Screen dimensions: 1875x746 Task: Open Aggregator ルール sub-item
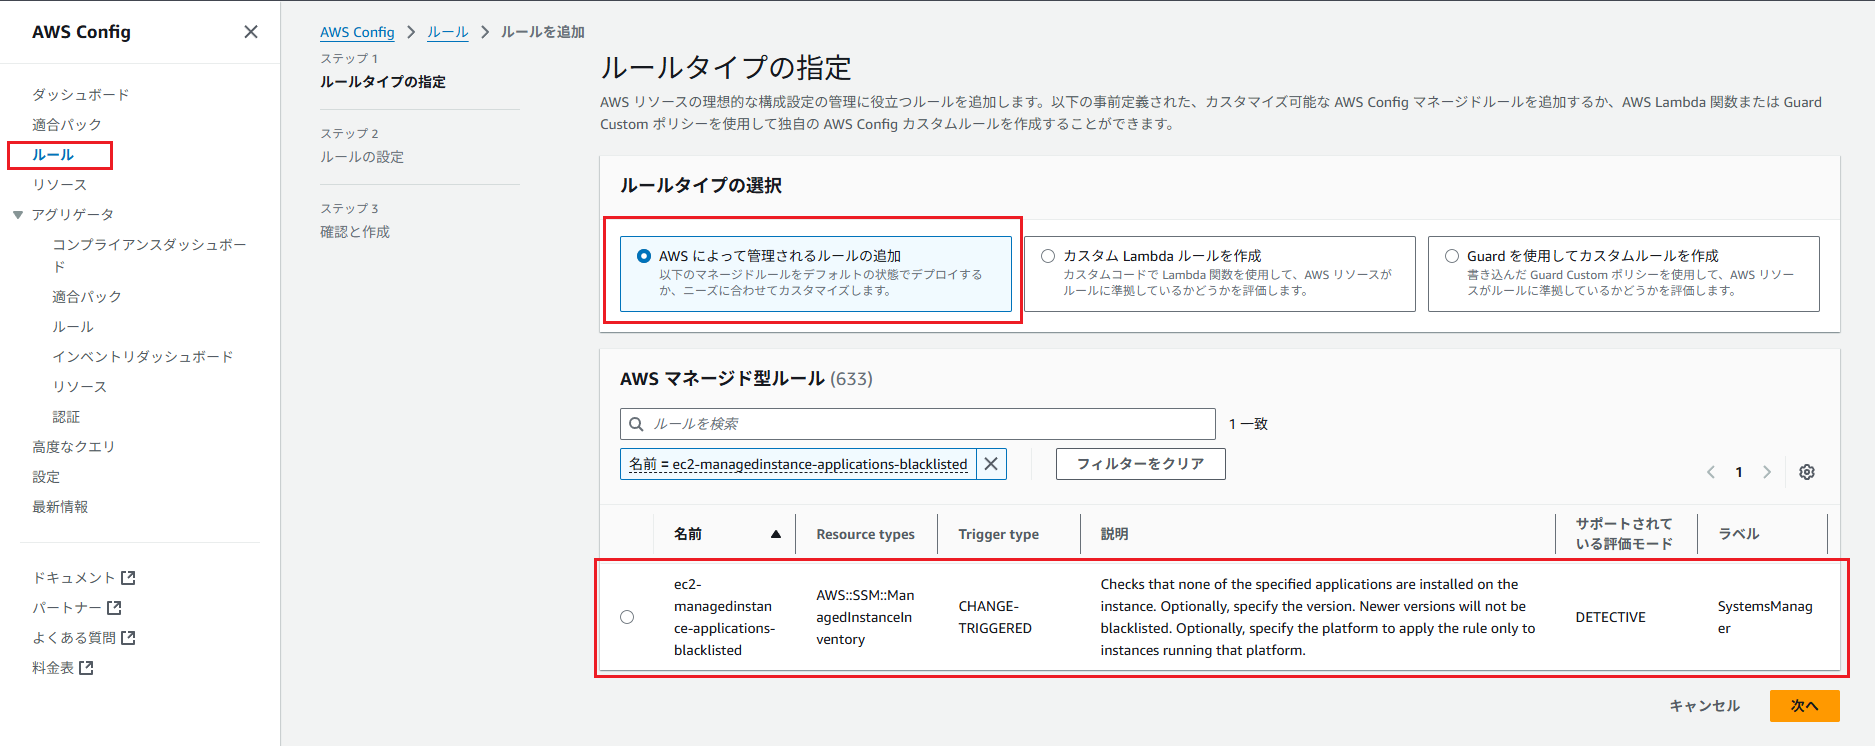(73, 327)
